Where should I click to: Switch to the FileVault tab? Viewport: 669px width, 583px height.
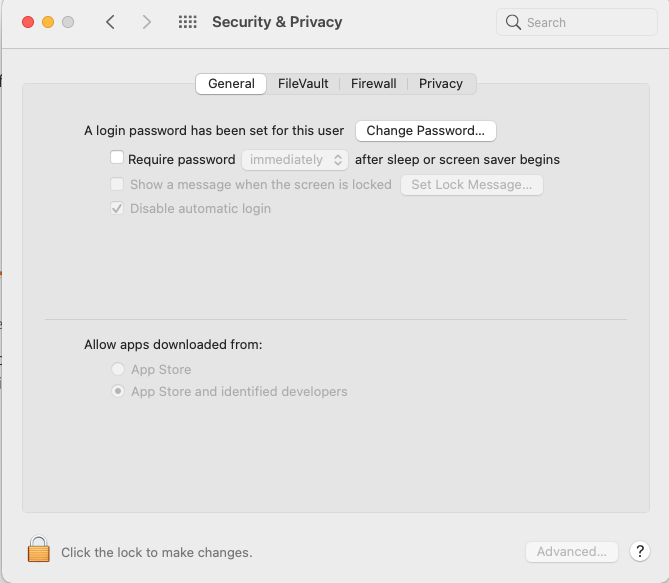coord(303,84)
